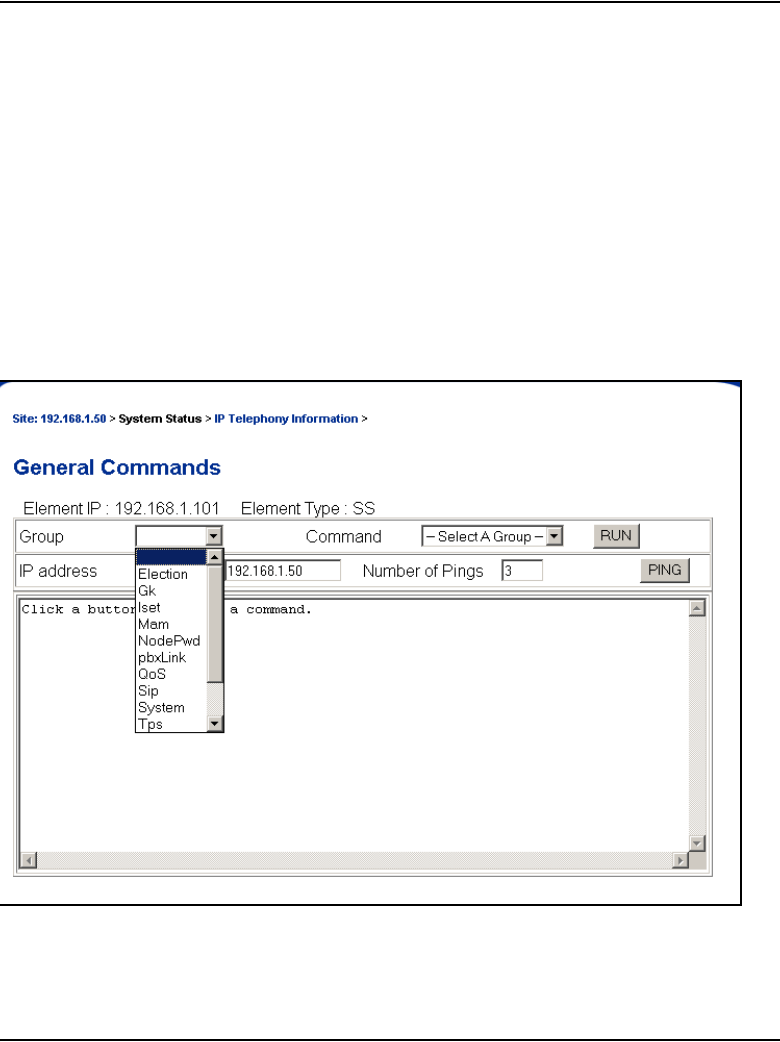780x1042 pixels.
Task: Click the RUN button
Action: [616, 536]
